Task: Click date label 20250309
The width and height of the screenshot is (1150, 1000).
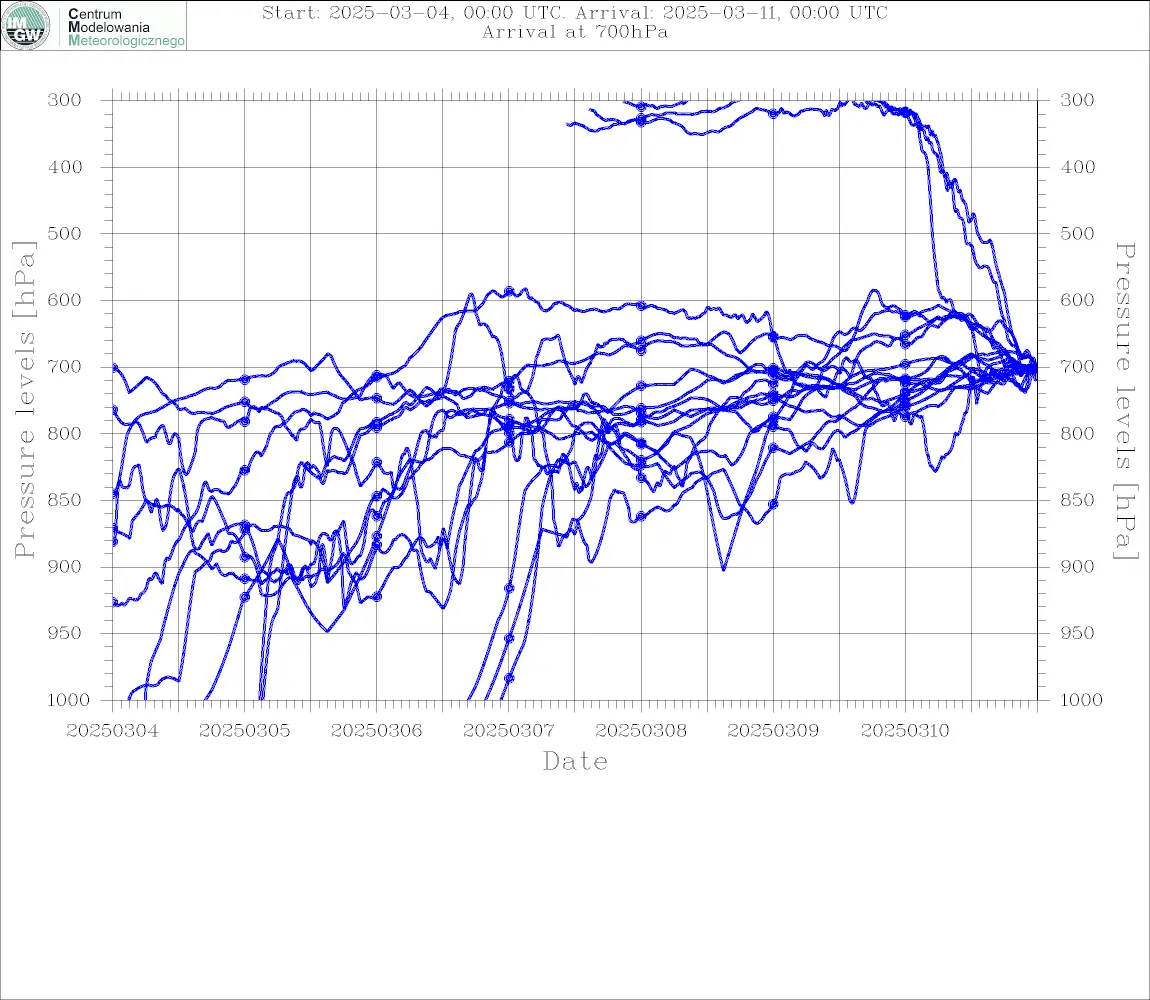Action: pyautogui.click(x=773, y=731)
